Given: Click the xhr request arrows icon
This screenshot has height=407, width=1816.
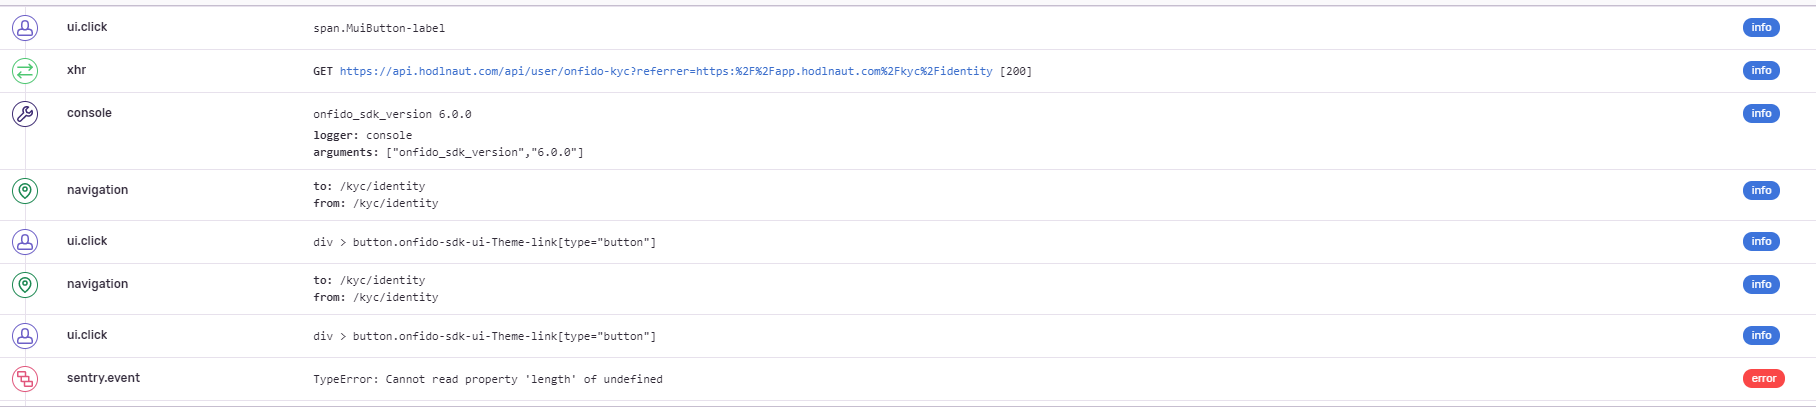Looking at the screenshot, I should [25, 71].
